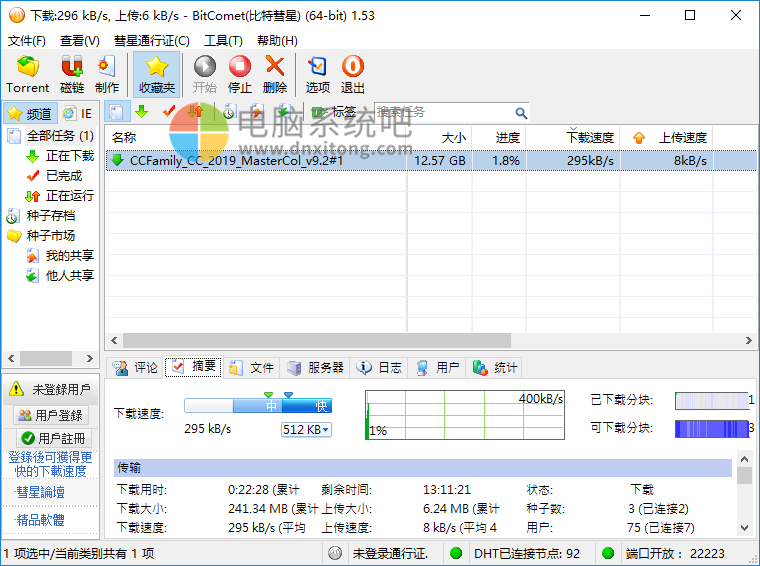This screenshot has width=760, height=566.
Task: Sort by the 进度 column header
Action: coord(499,138)
